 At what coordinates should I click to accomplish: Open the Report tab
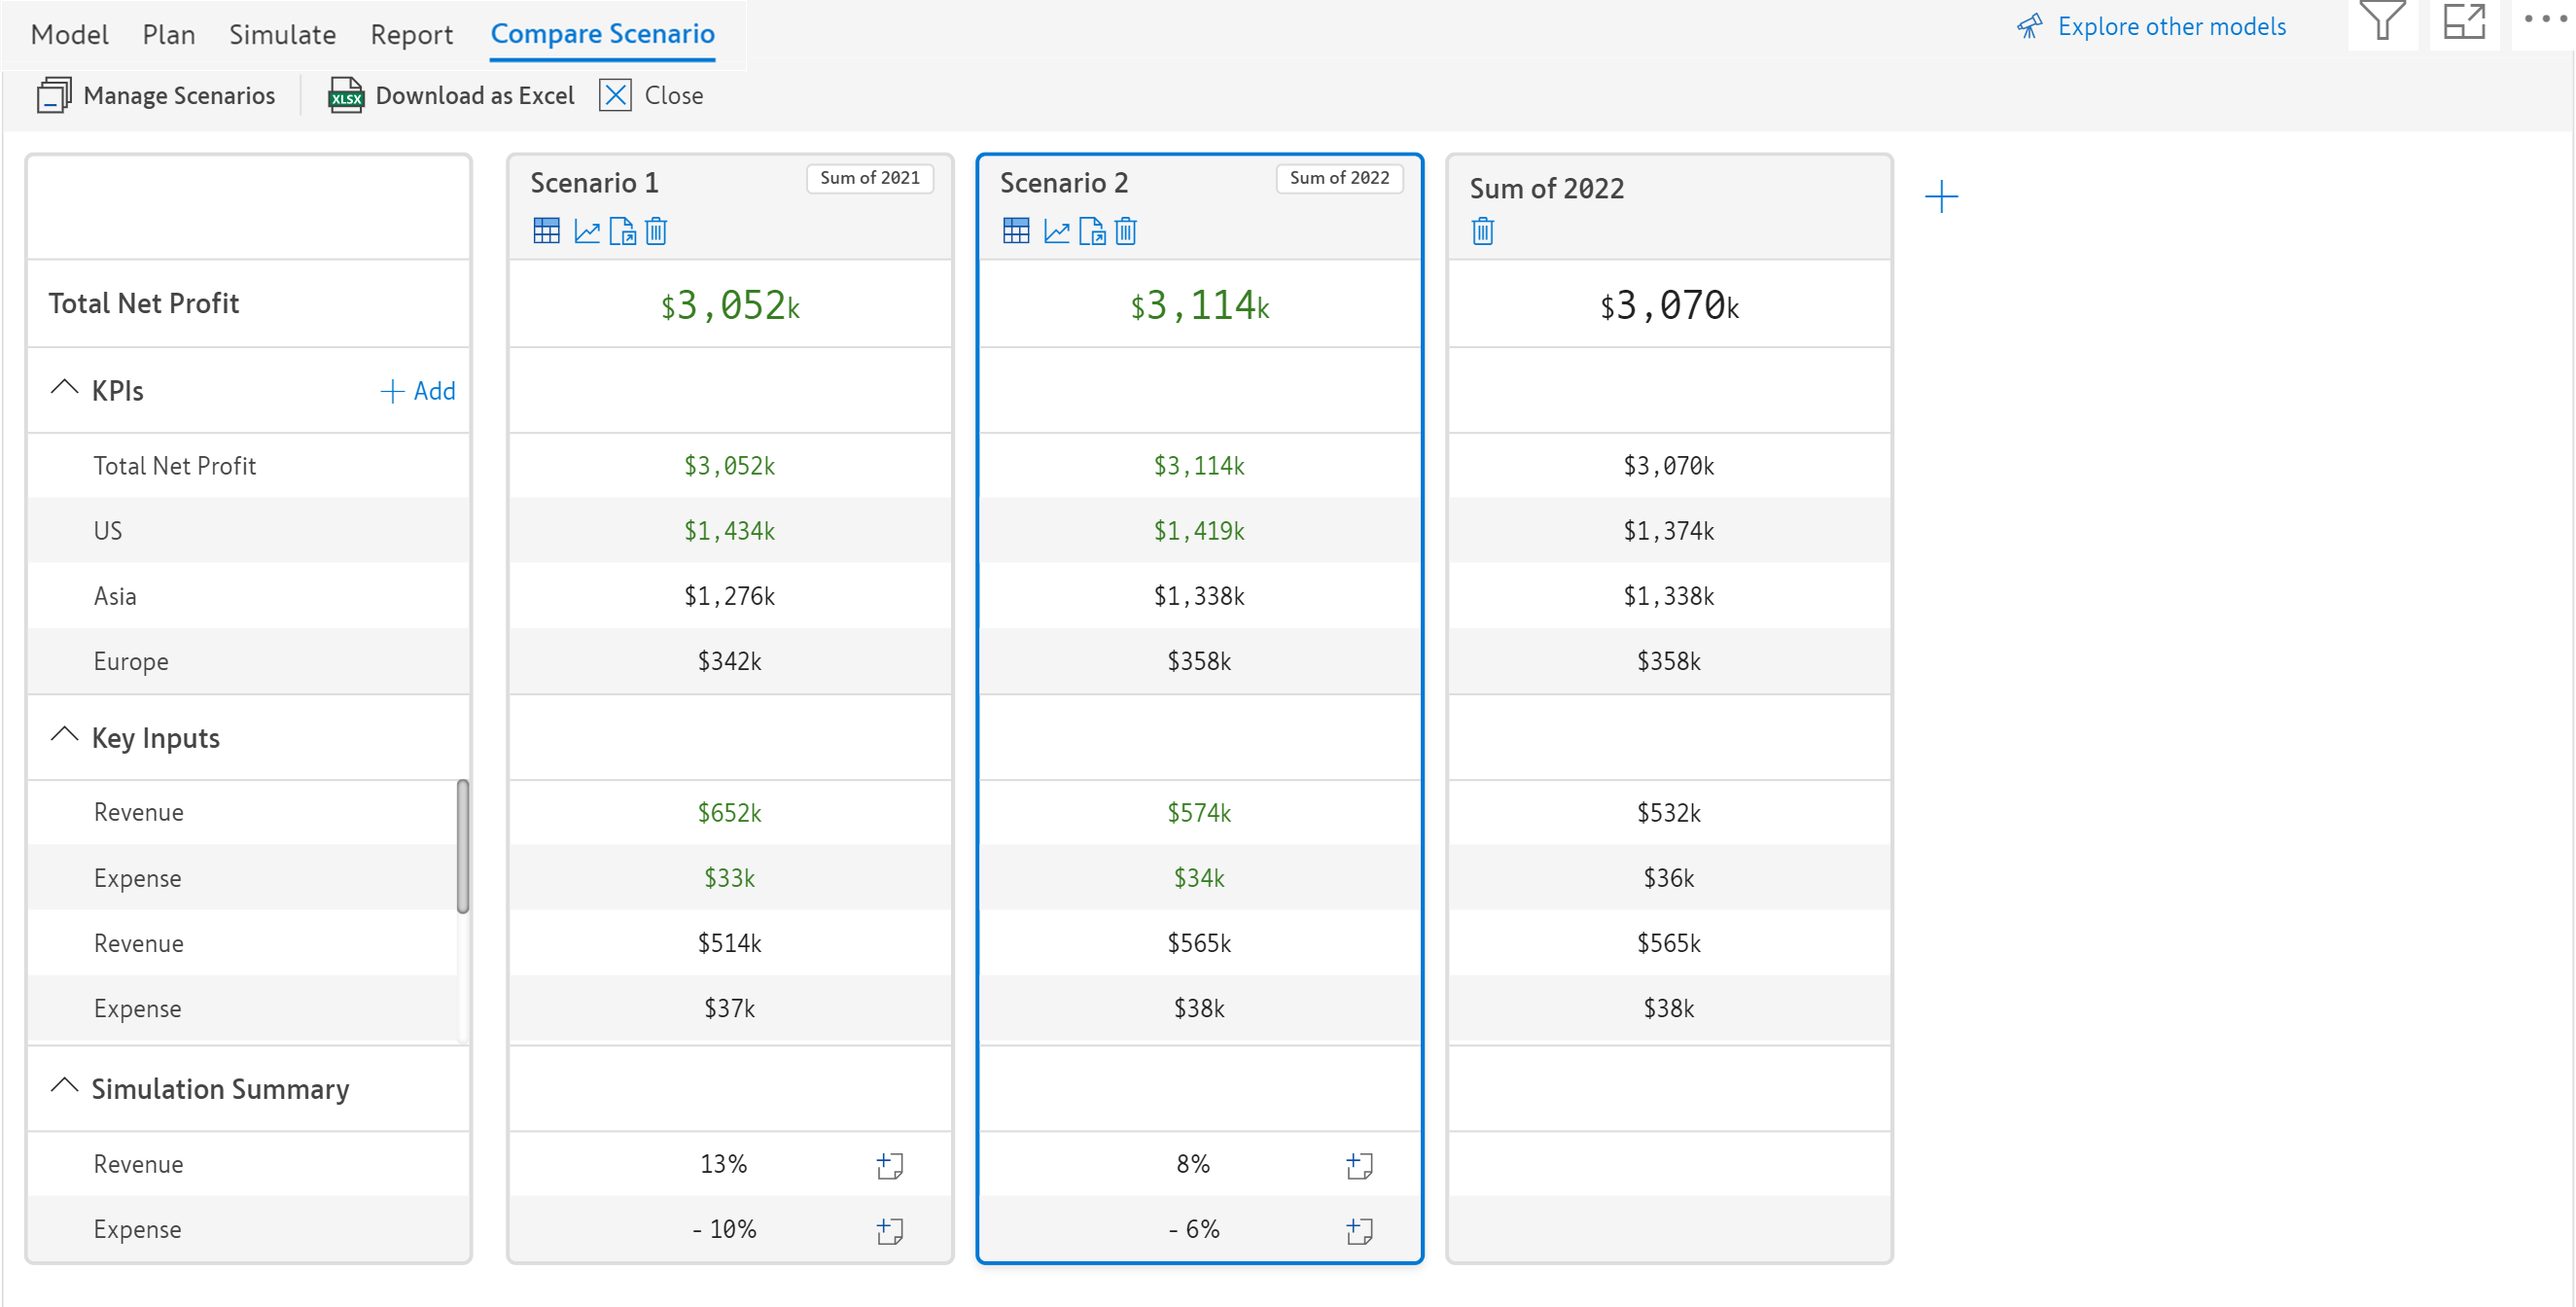411,34
